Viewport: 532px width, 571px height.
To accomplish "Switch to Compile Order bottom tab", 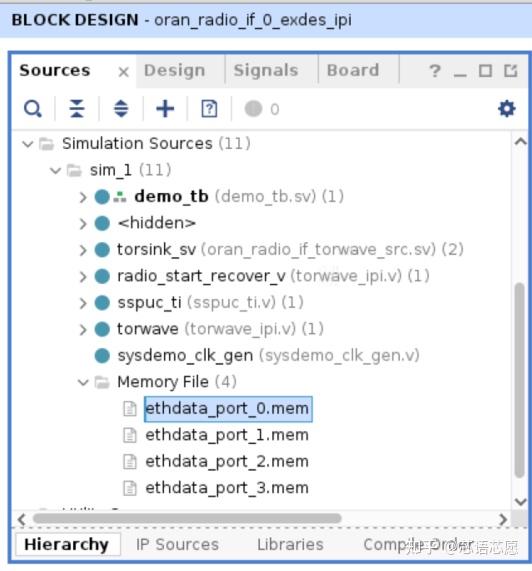I will pos(419,545).
